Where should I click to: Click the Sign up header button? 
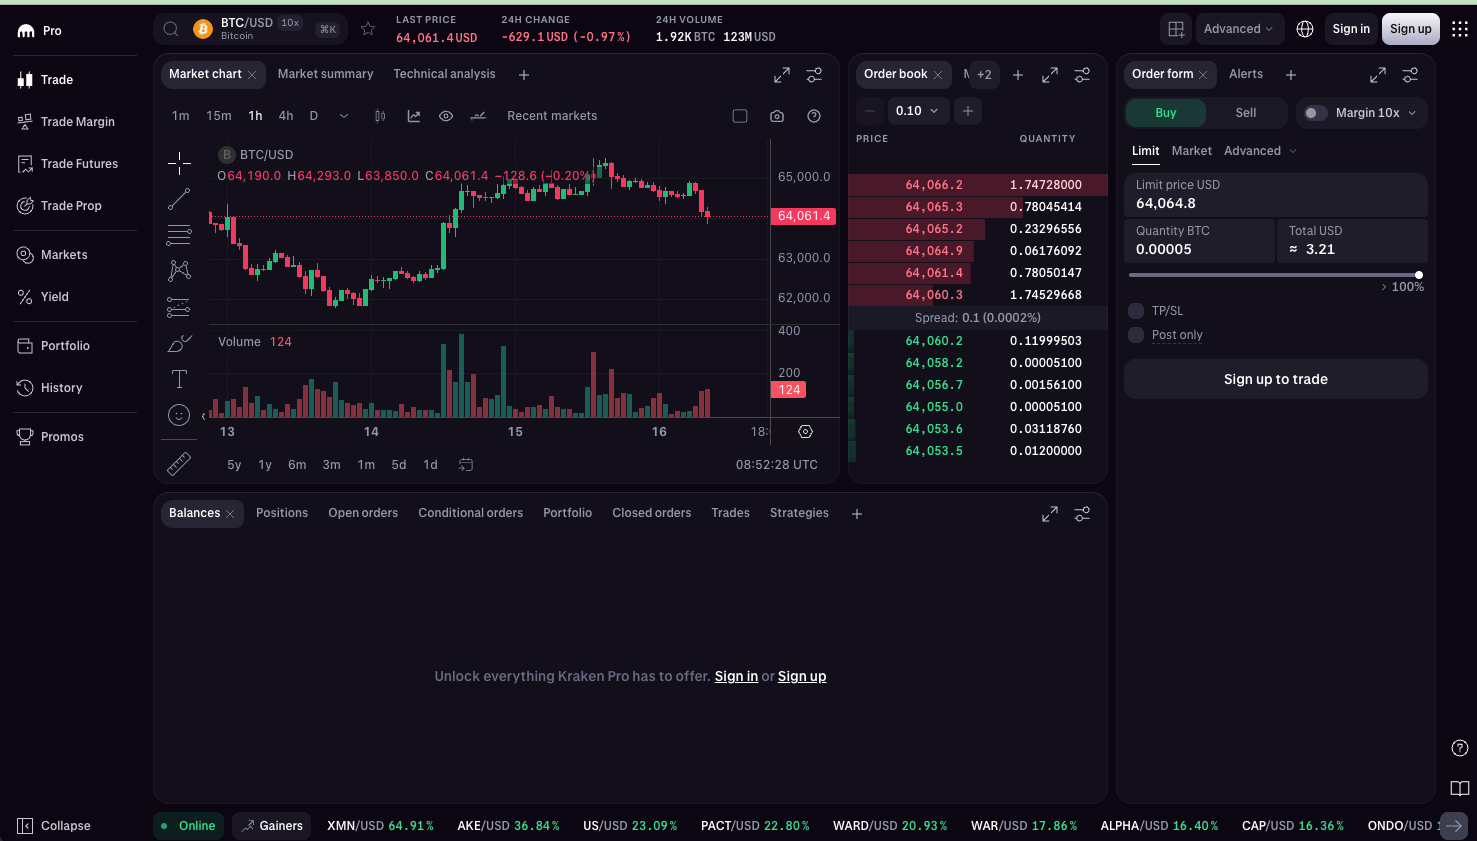pos(1410,29)
